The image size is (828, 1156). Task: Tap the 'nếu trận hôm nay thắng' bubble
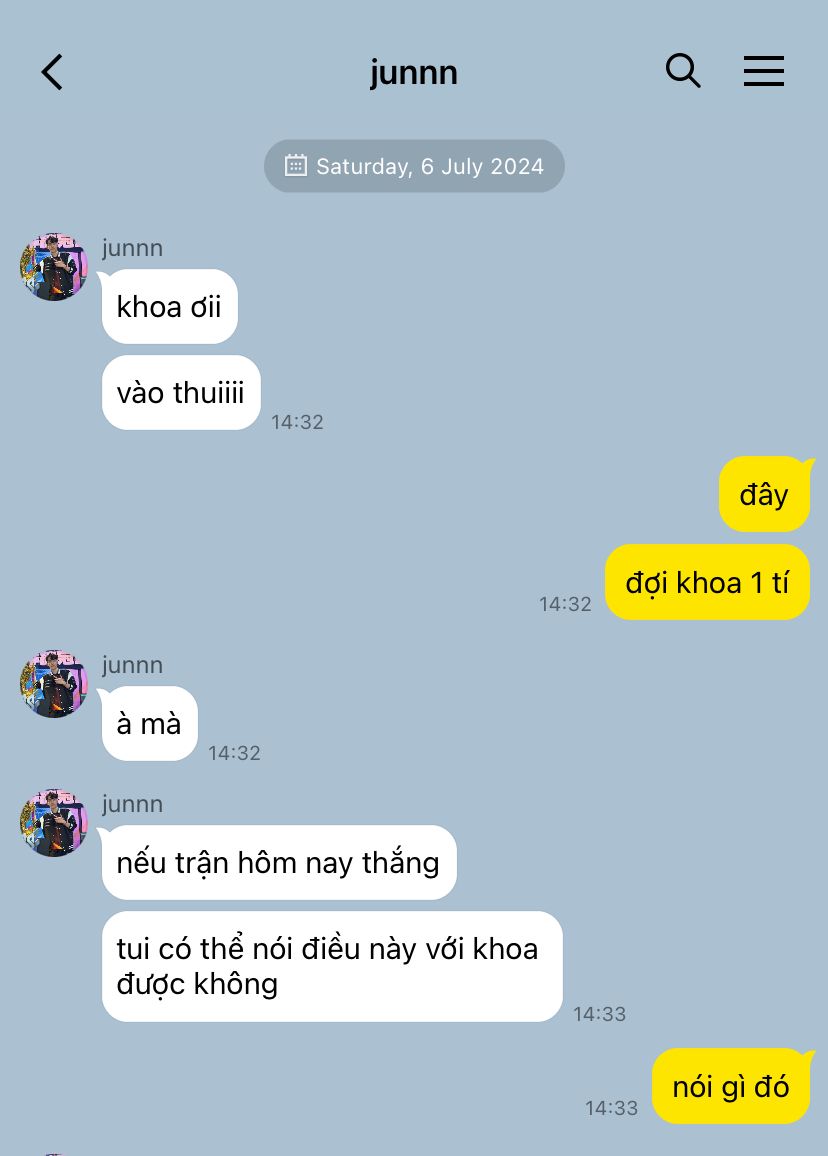(x=279, y=863)
